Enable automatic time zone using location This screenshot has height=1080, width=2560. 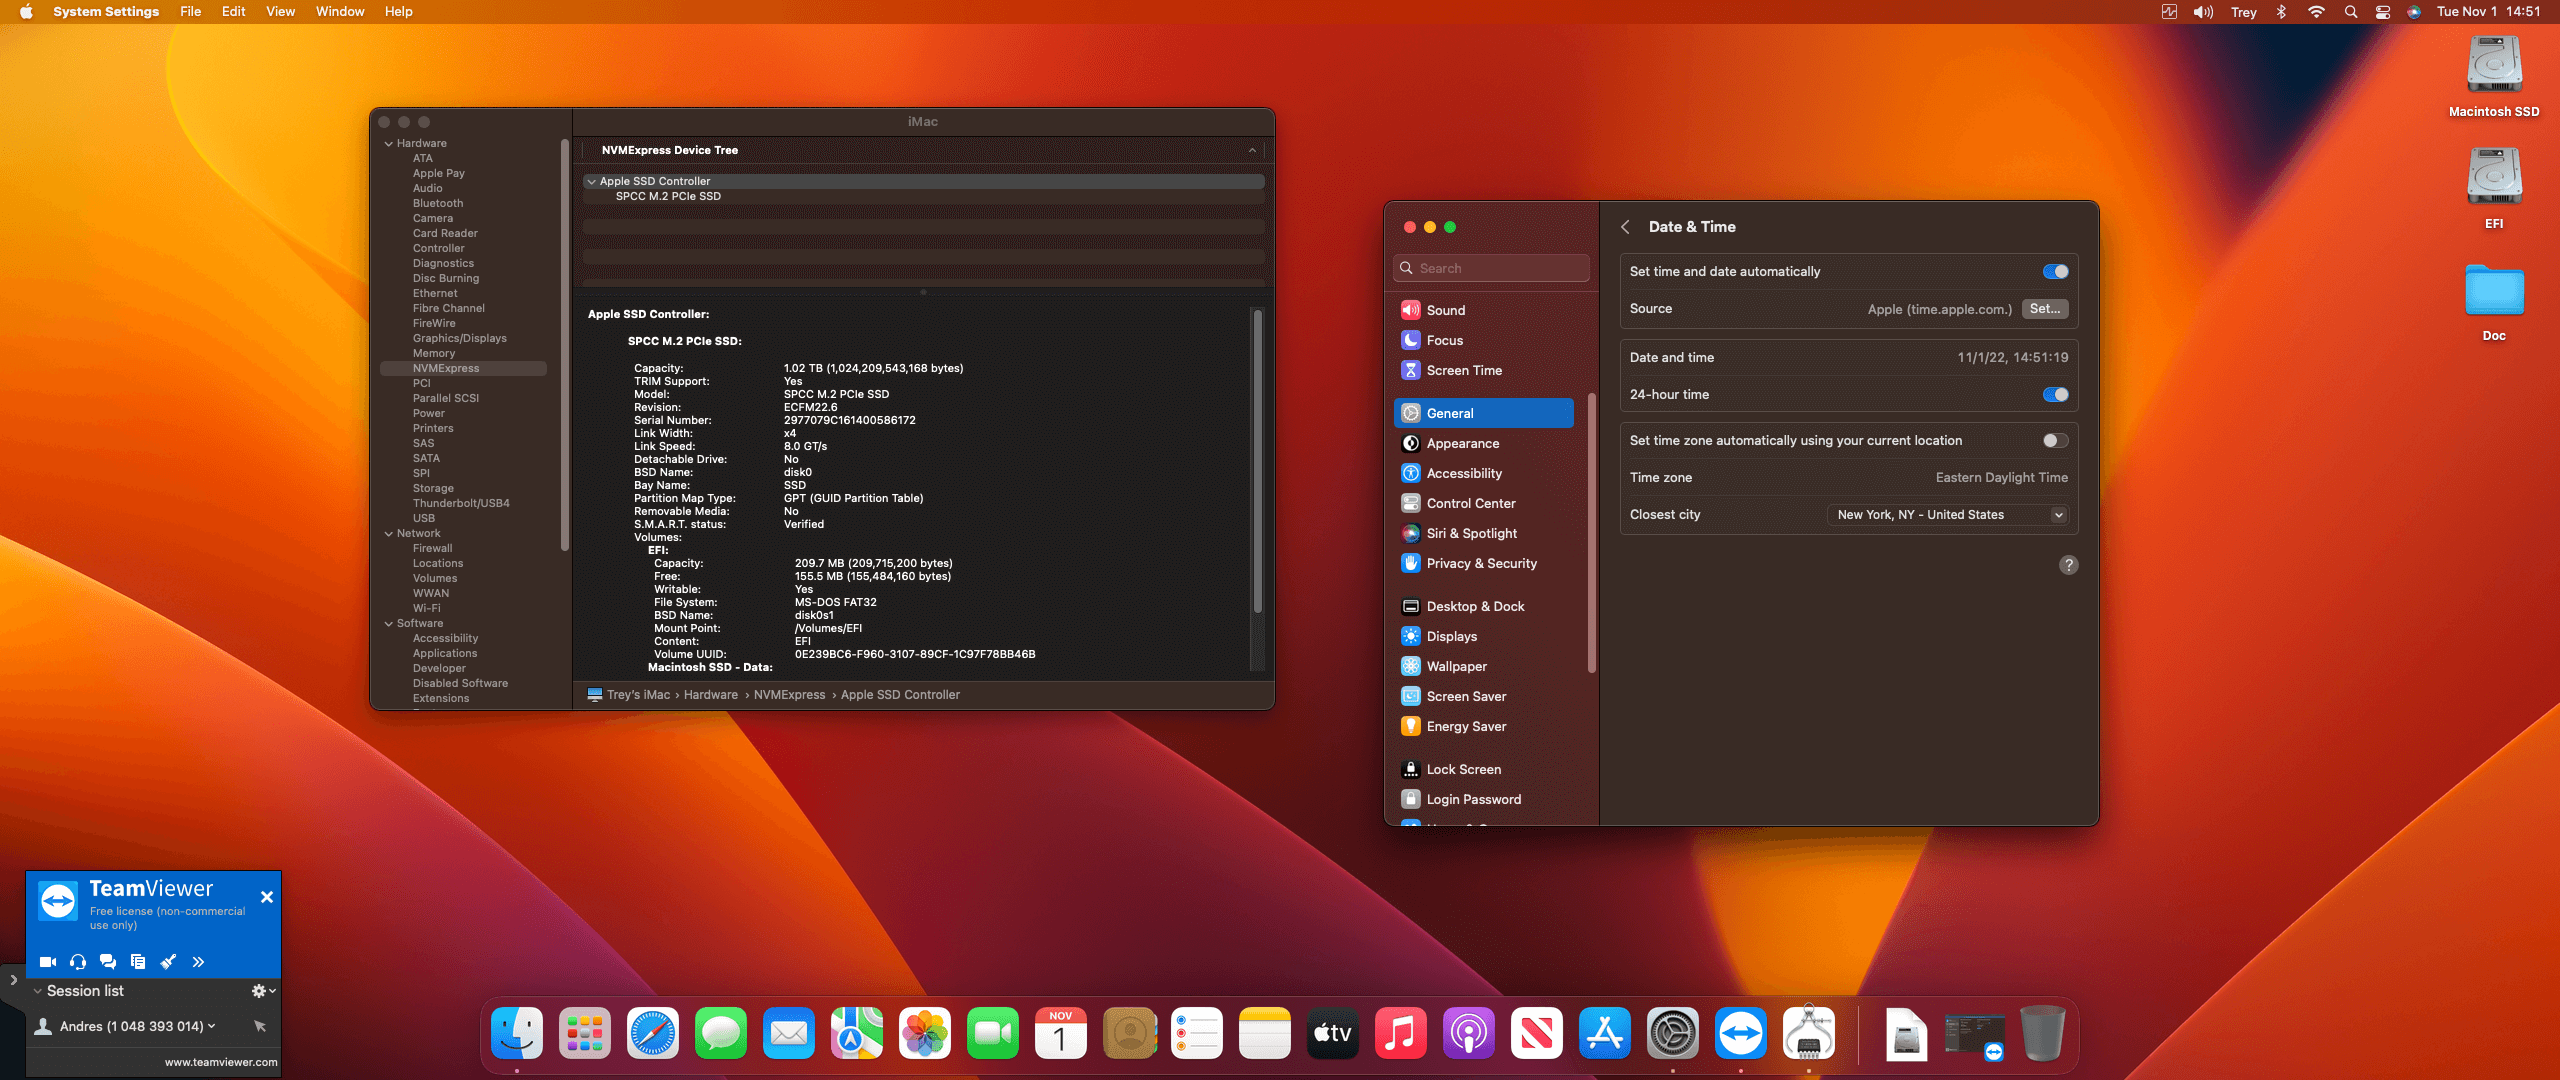[2055, 441]
